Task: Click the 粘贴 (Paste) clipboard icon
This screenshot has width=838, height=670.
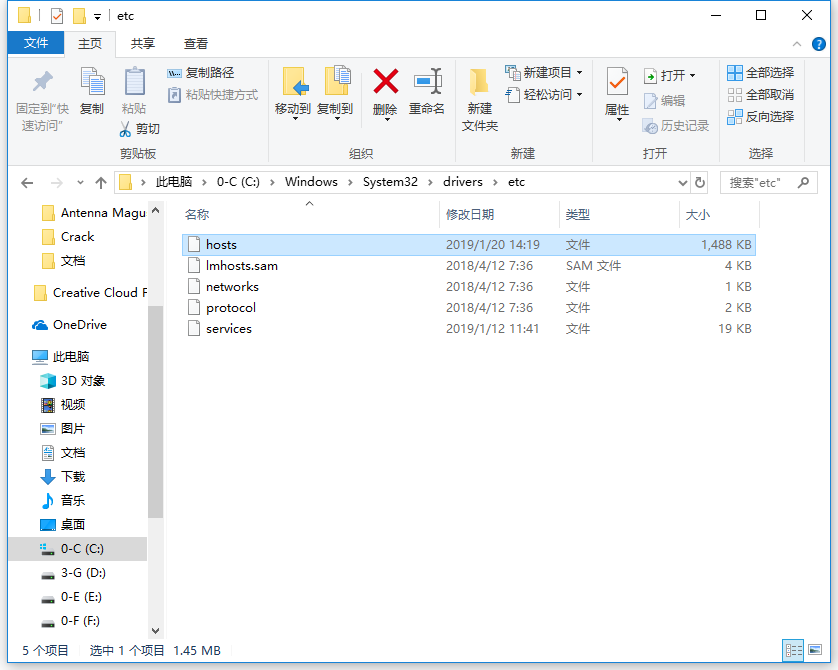Action: [x=134, y=82]
